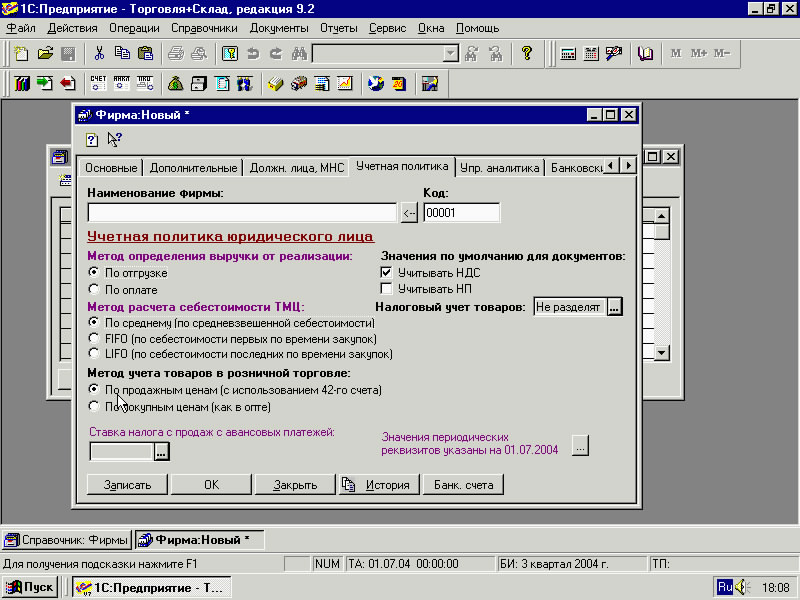Toggle 'Учитывать НДС' checkbox
The width and height of the screenshot is (800, 600).
tap(386, 272)
